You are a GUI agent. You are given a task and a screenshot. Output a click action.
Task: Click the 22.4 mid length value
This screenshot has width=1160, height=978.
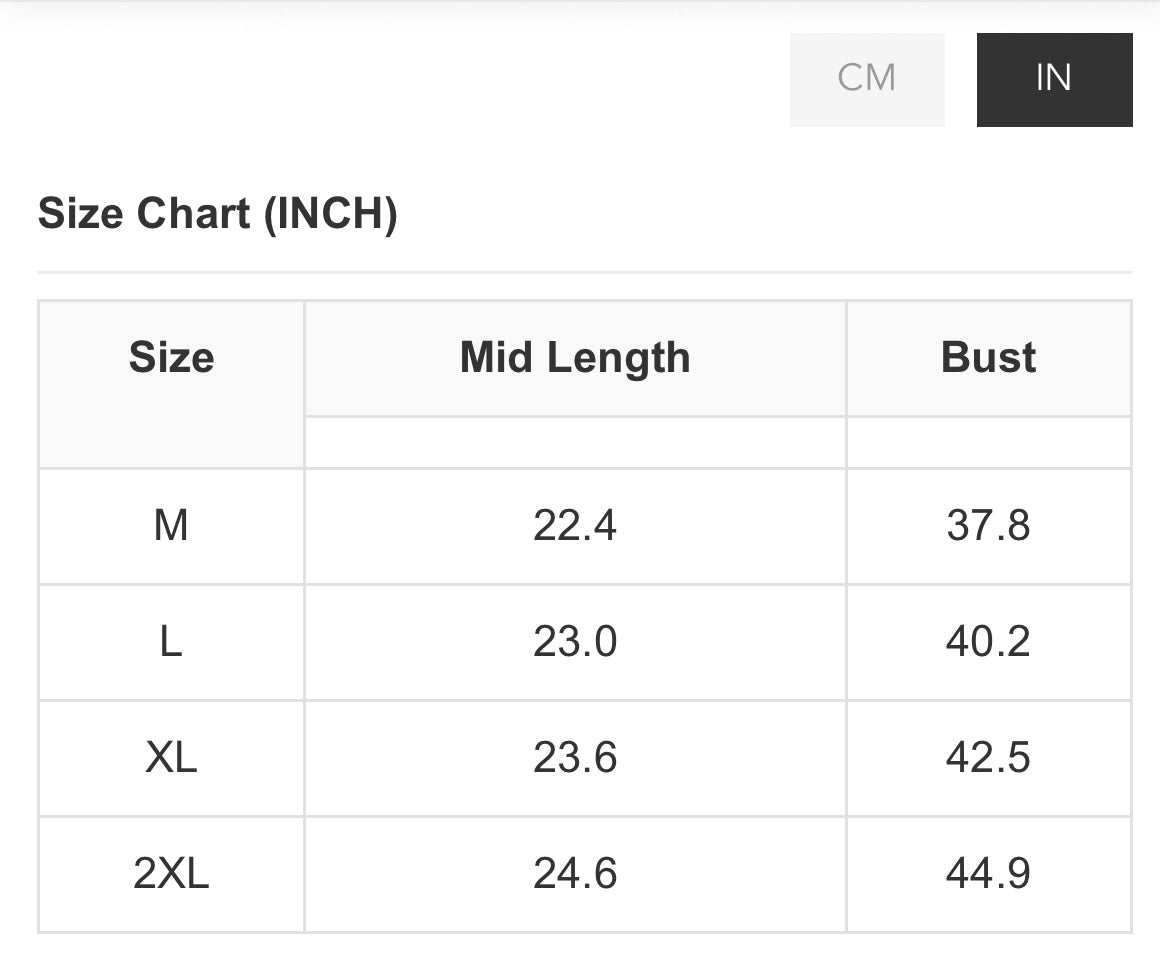(575, 526)
